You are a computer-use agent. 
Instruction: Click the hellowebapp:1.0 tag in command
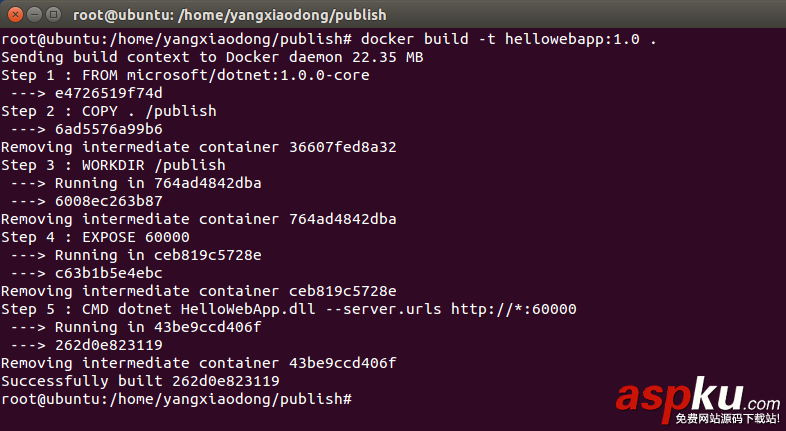click(572, 40)
